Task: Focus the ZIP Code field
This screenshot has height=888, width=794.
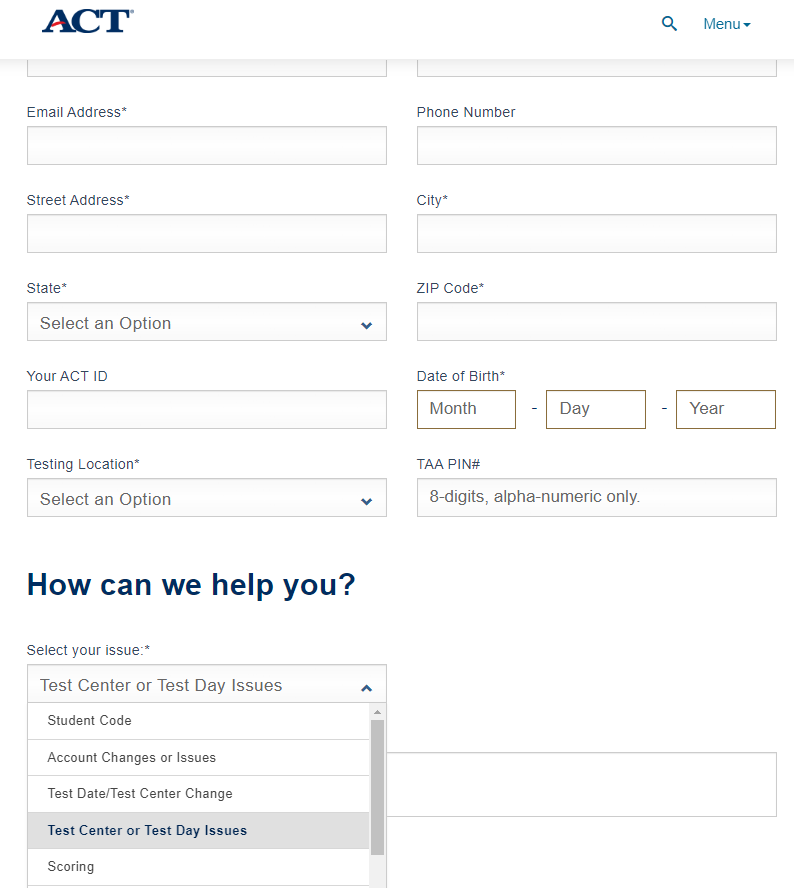Action: click(597, 322)
